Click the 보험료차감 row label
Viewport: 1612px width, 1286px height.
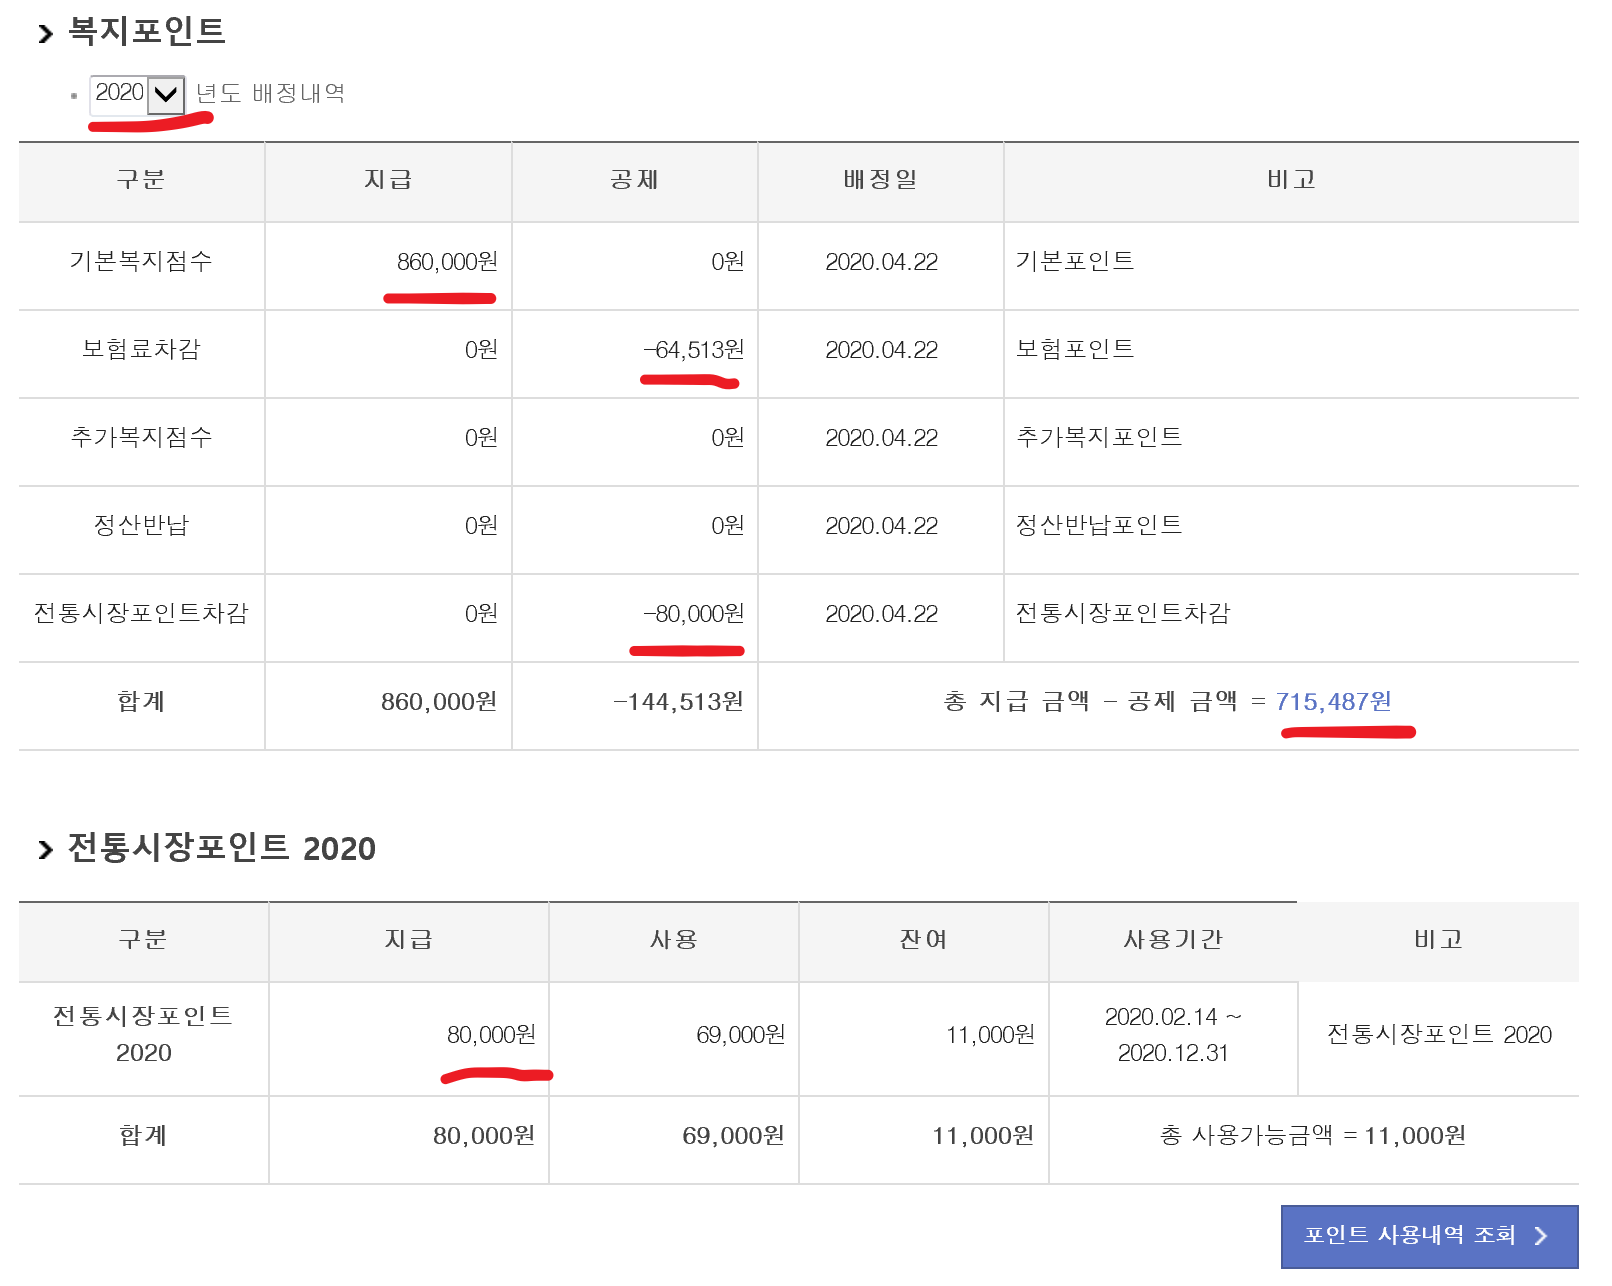[x=141, y=349]
